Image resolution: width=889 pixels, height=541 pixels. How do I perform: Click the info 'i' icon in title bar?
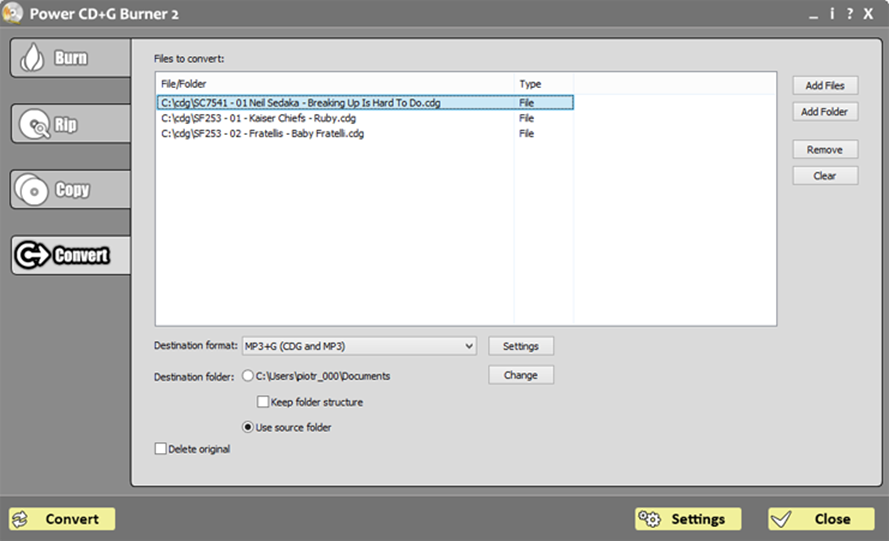point(832,14)
